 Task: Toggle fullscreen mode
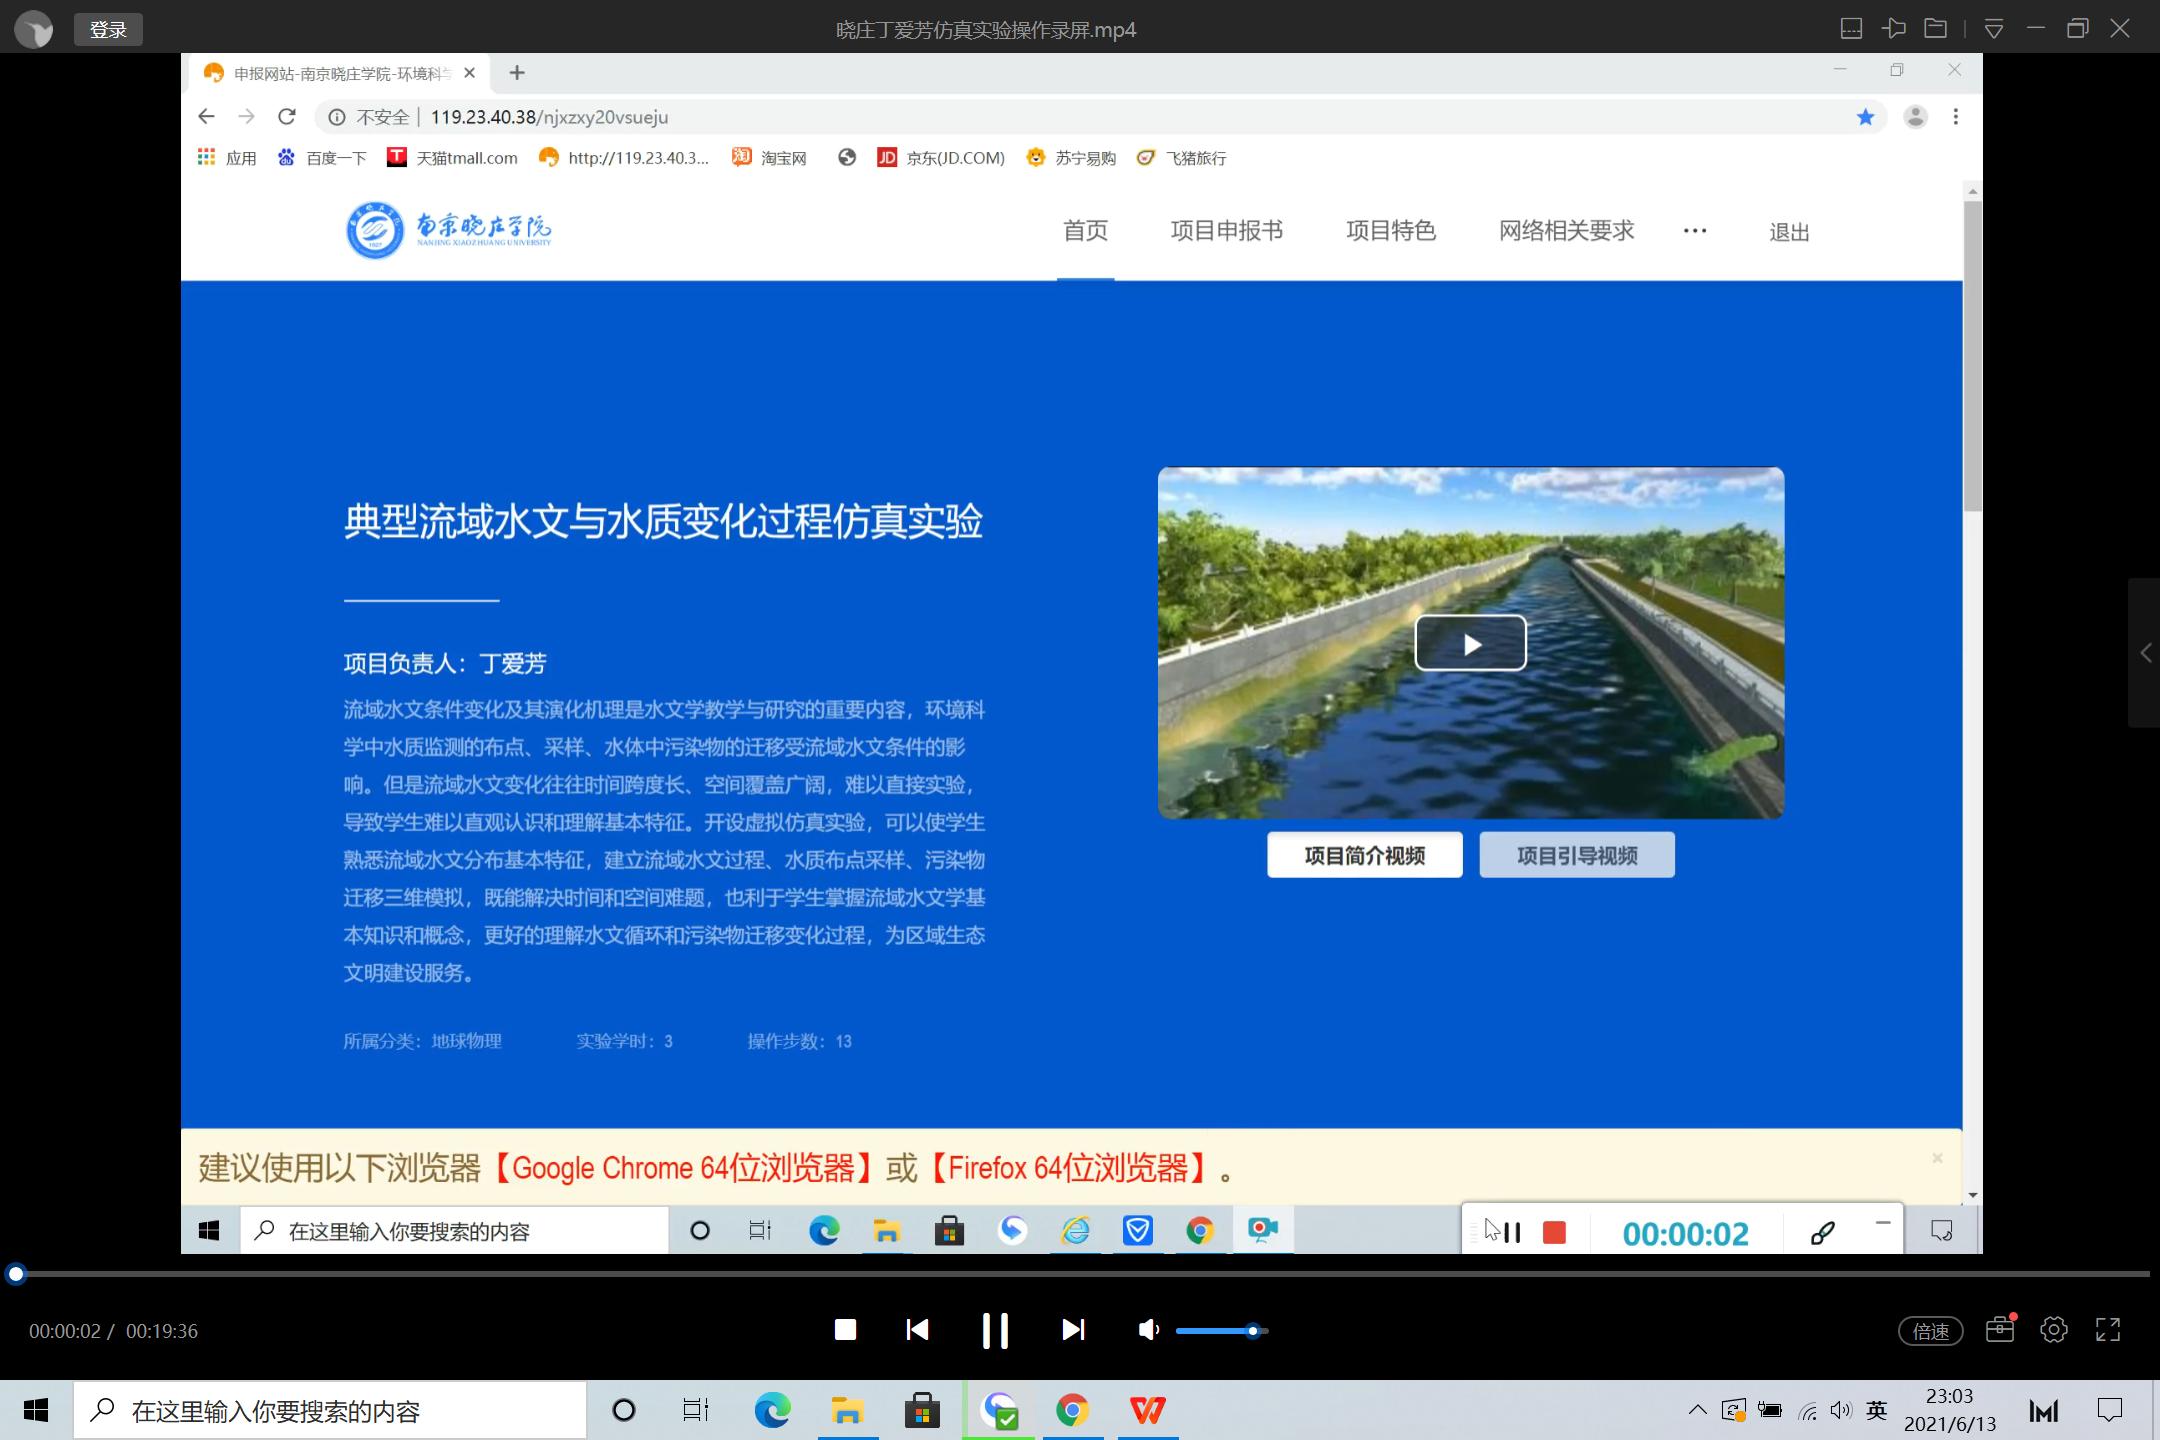[2108, 1330]
